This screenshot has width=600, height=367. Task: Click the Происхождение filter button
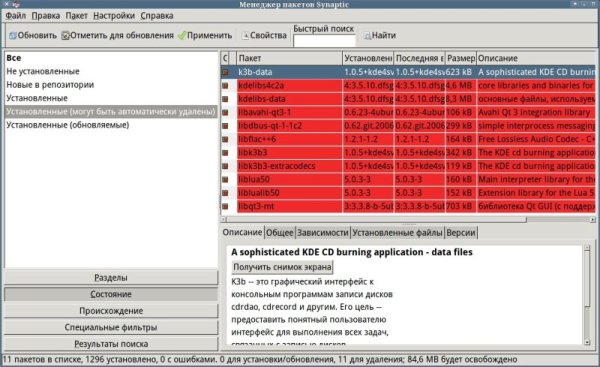(111, 310)
